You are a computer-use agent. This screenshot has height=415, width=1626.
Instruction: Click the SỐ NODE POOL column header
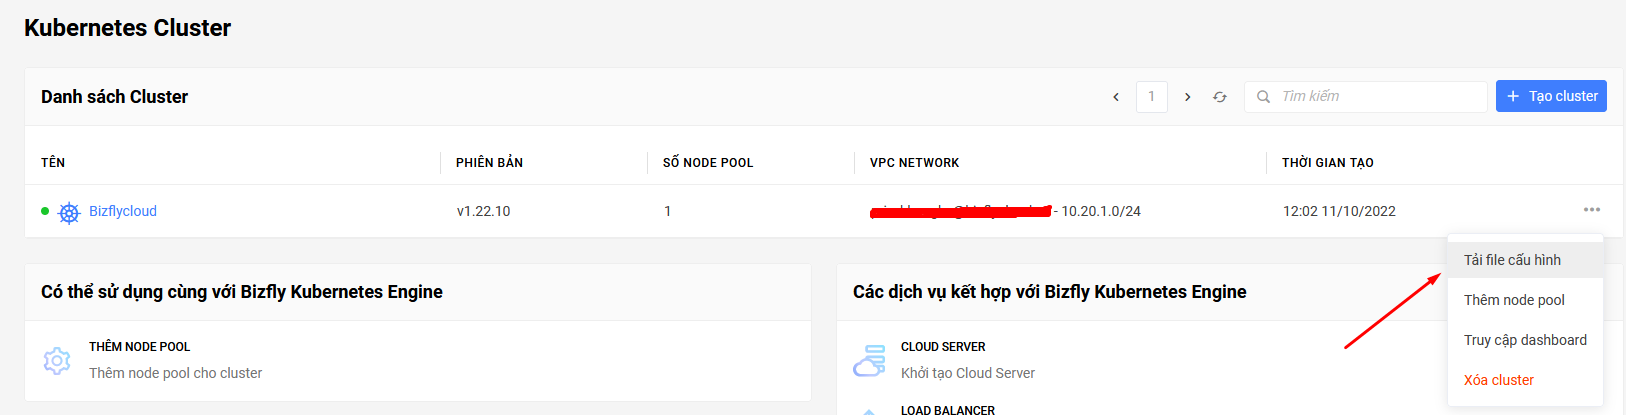click(708, 162)
